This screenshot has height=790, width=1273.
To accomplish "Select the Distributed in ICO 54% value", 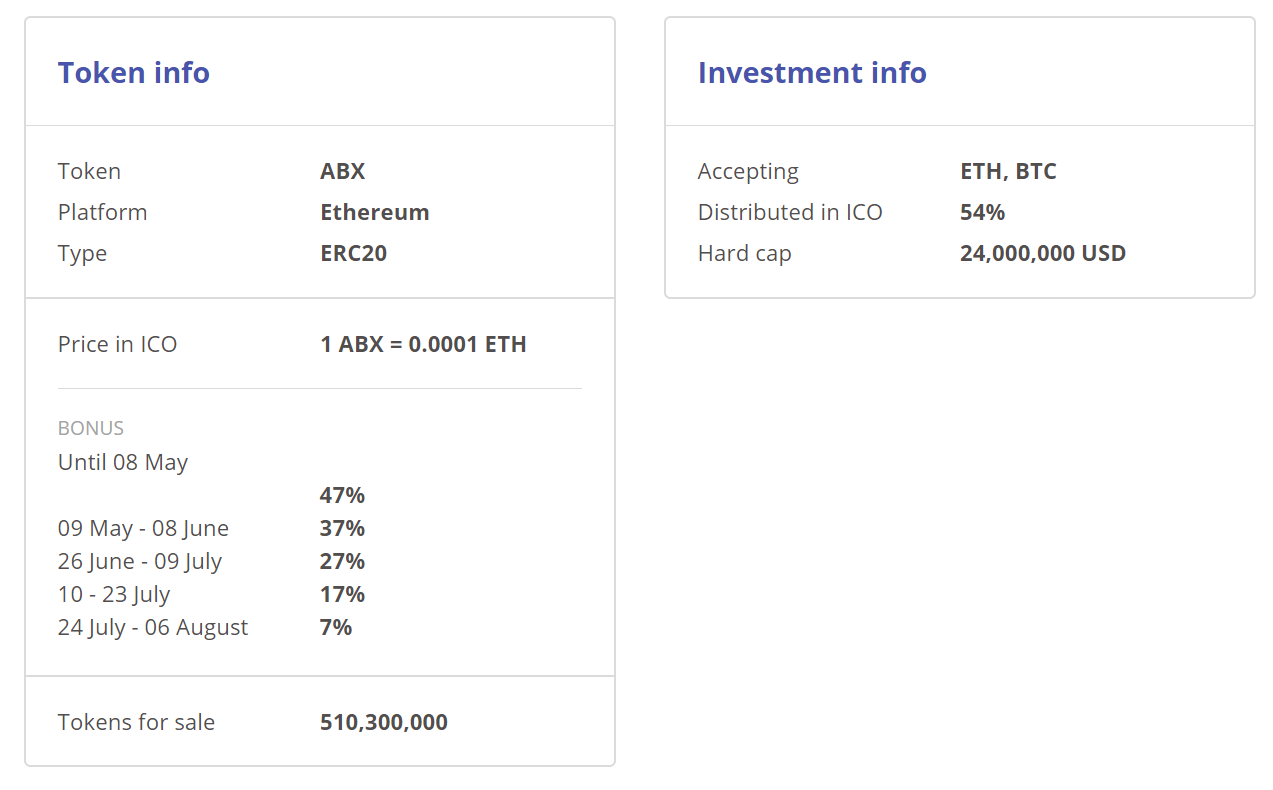I will pos(982,212).
